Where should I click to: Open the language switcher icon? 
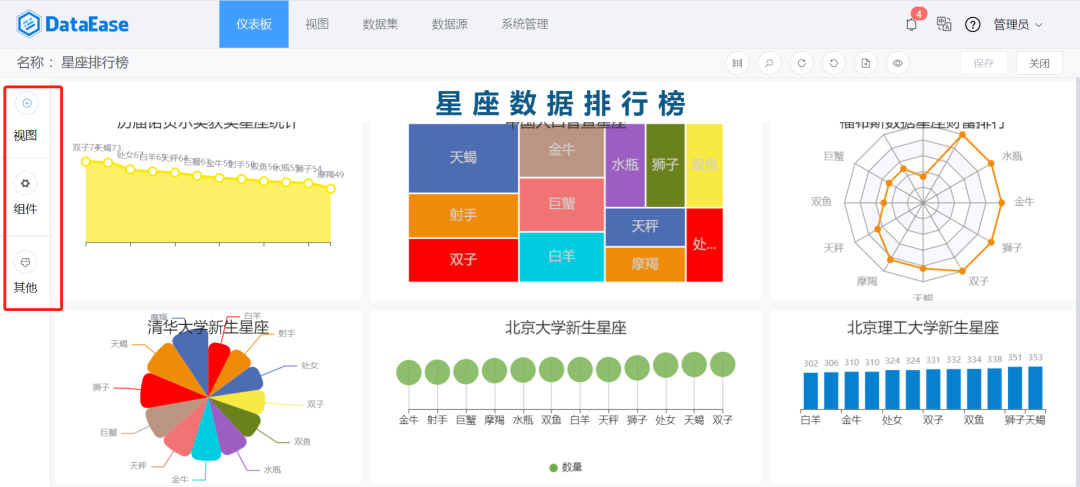pos(944,24)
